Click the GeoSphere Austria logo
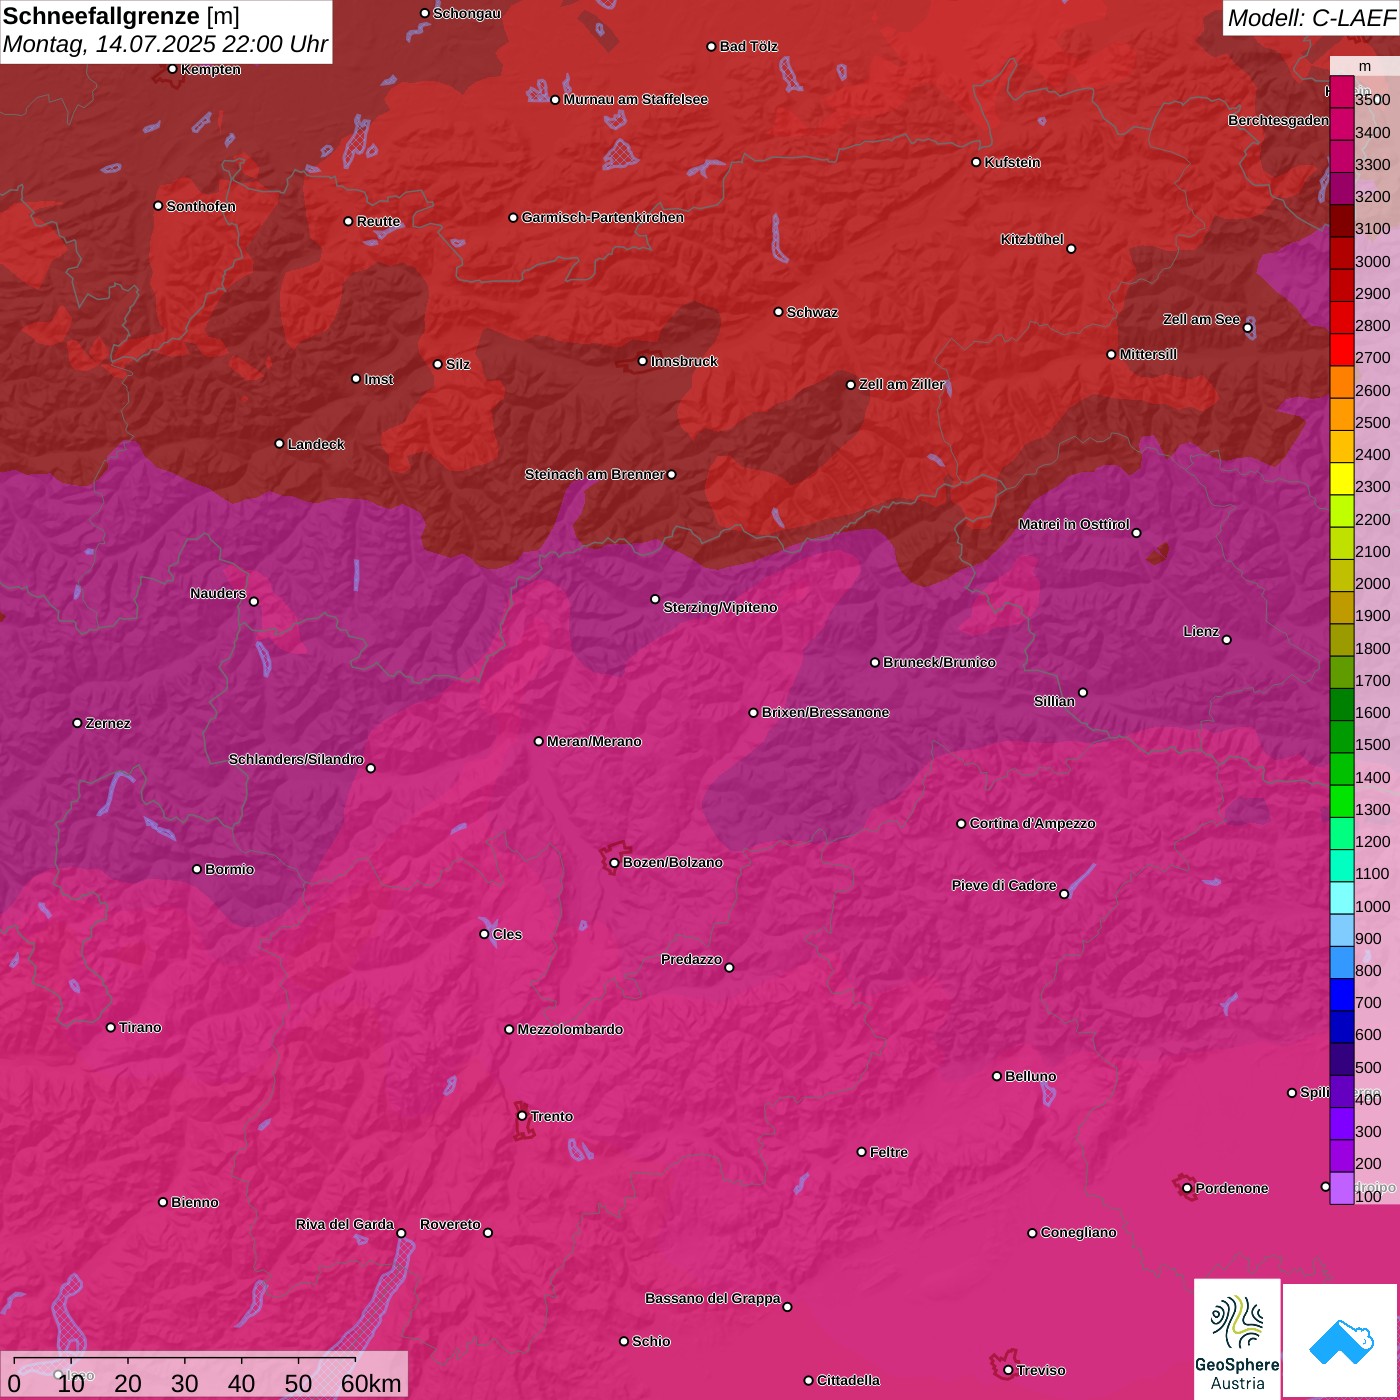Screen dimensions: 1400x1400 (x=1237, y=1338)
